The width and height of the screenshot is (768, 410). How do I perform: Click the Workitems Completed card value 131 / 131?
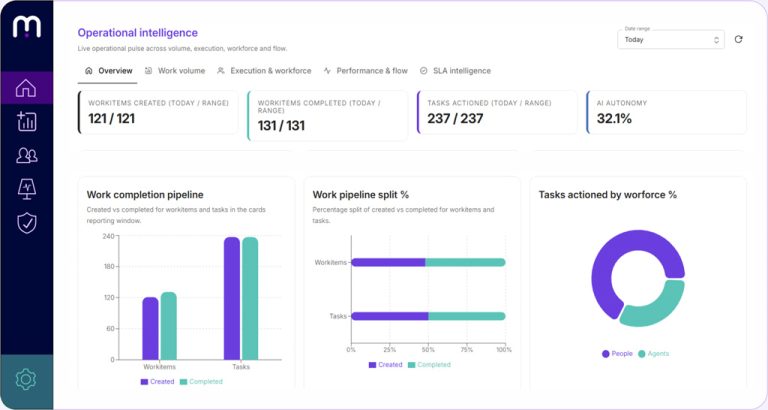pyautogui.click(x=281, y=126)
